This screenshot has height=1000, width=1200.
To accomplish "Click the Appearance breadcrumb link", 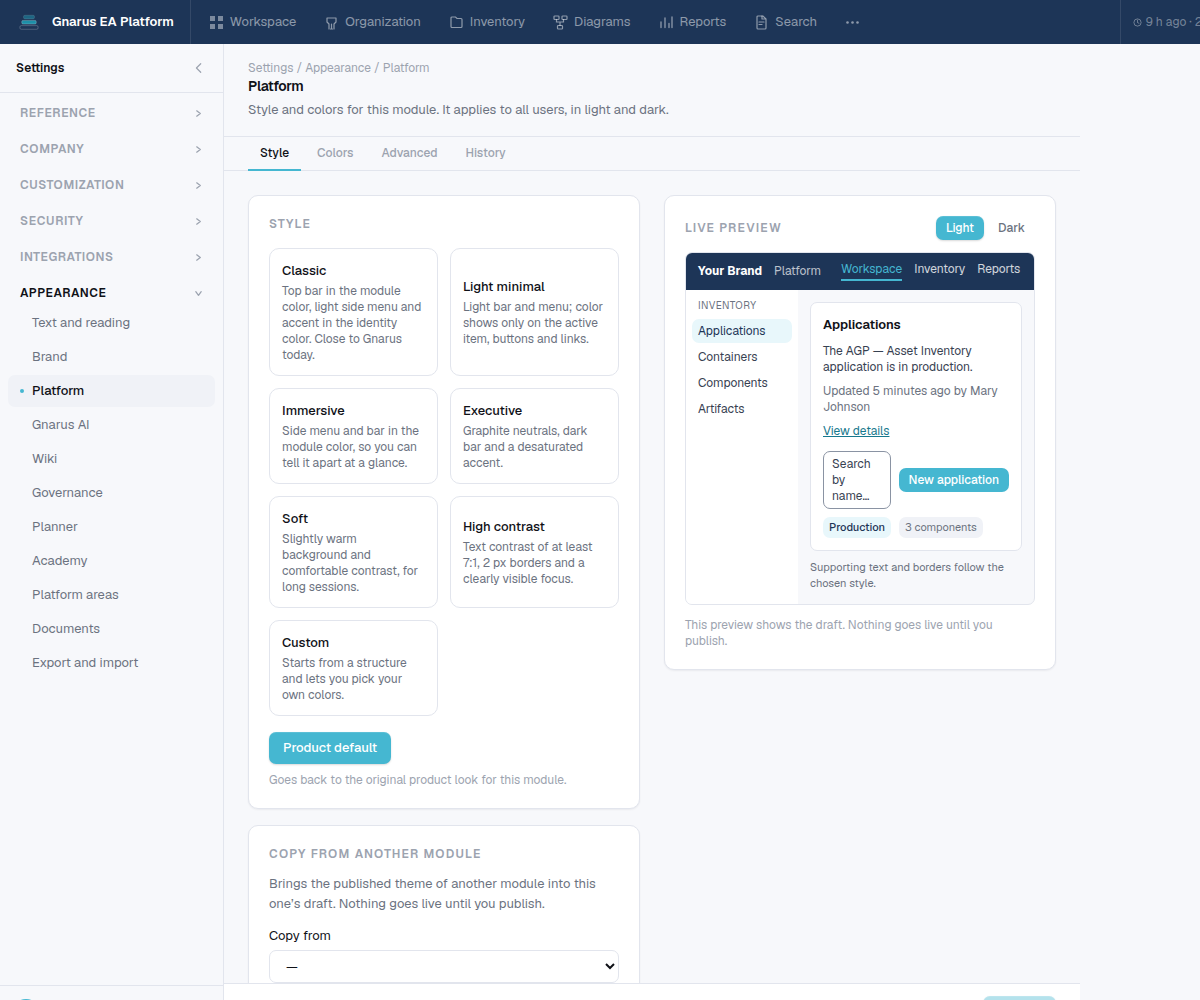I will click(x=338, y=68).
